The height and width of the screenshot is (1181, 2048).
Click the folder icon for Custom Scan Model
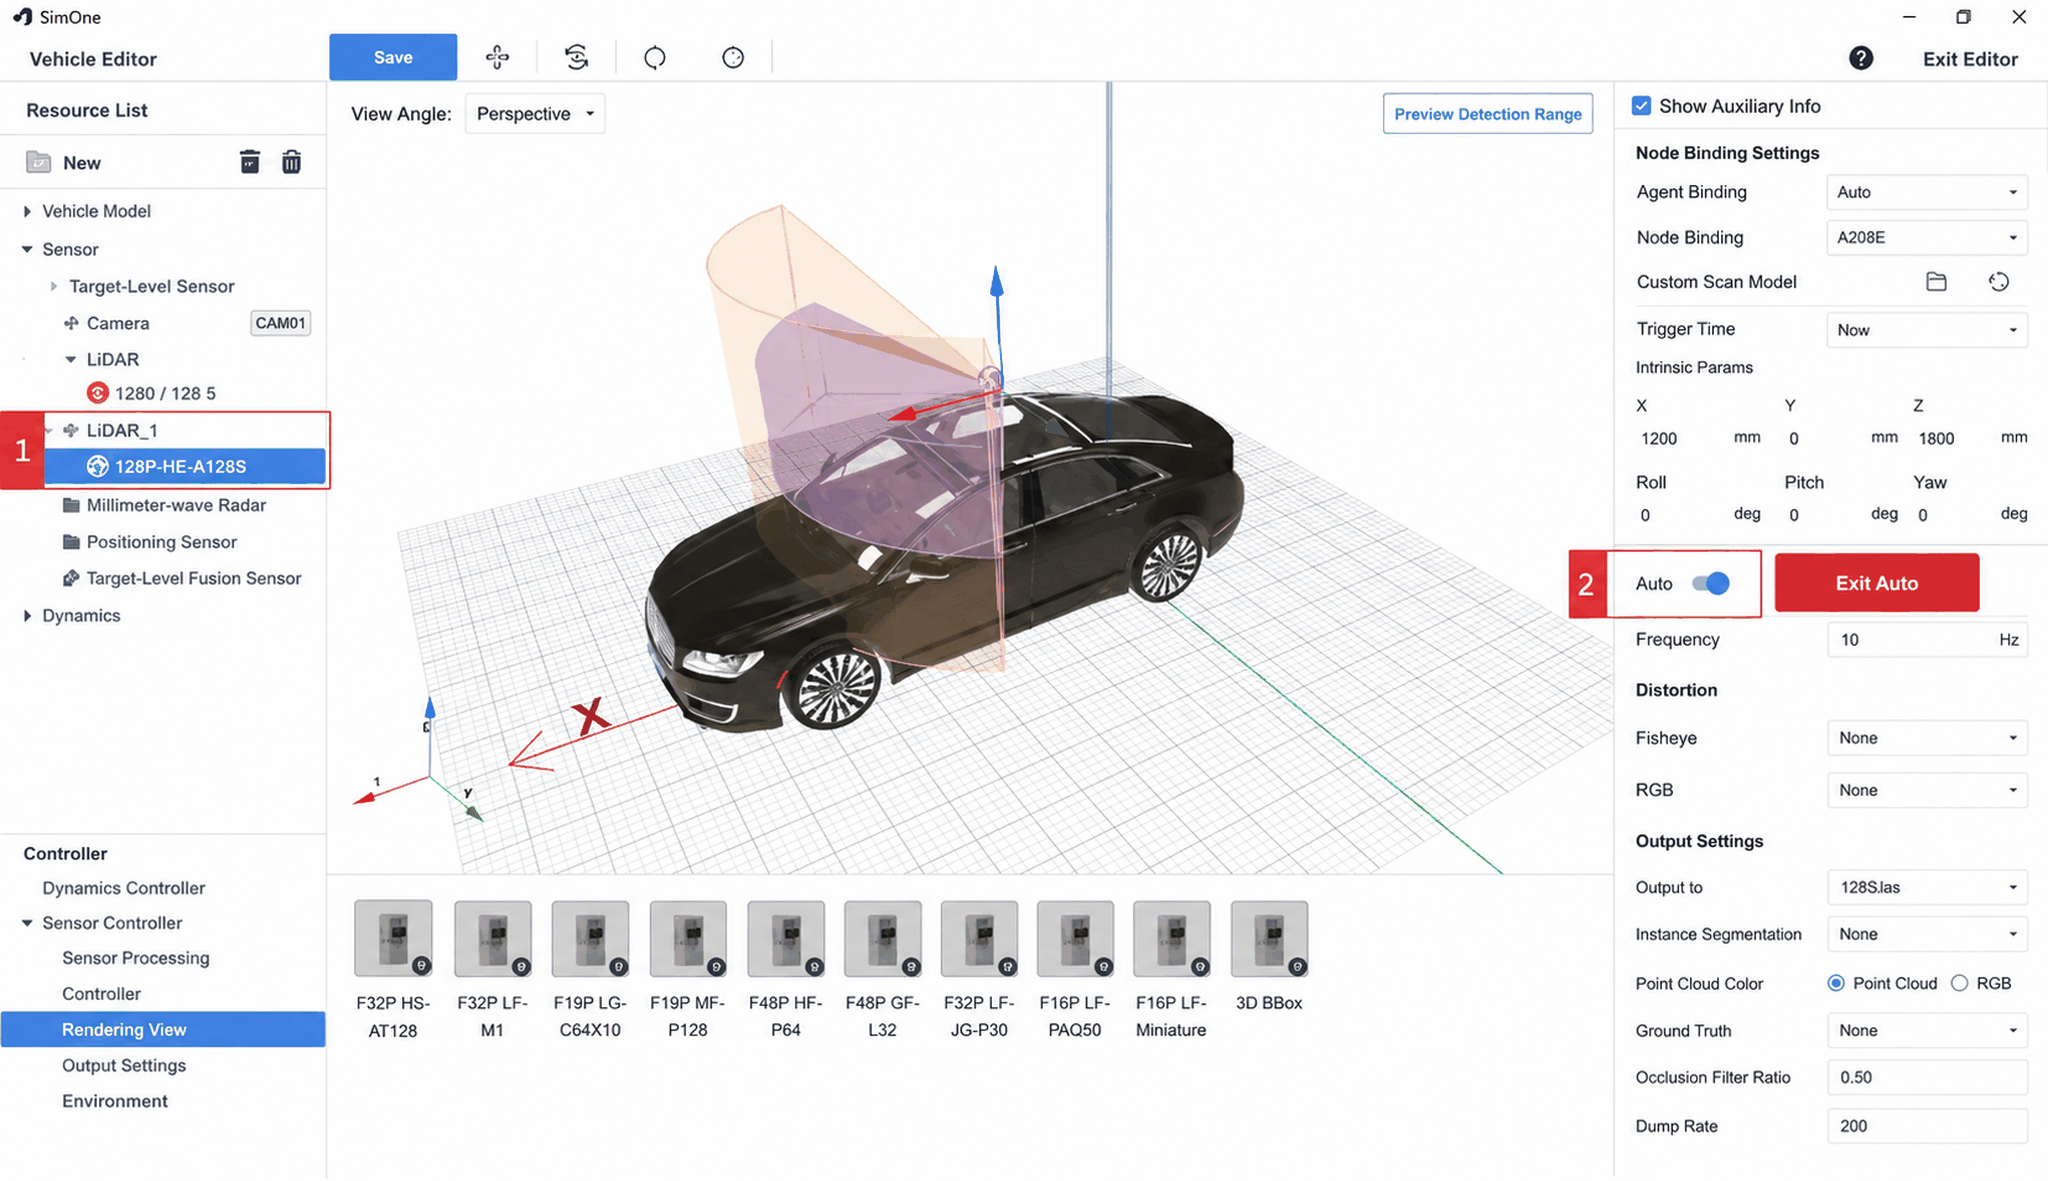[1936, 282]
